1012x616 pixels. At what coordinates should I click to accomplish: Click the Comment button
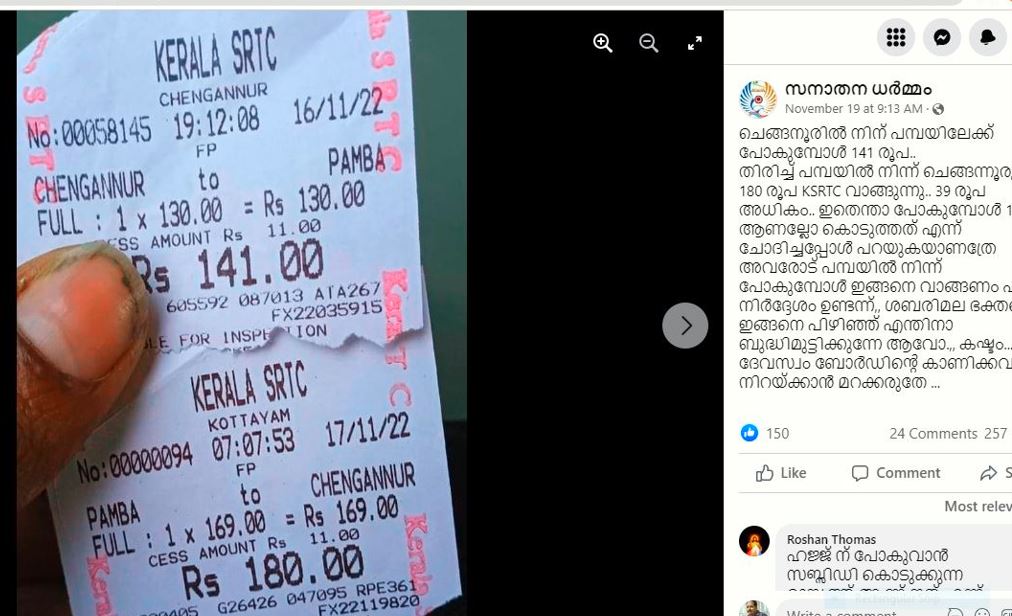tap(896, 473)
